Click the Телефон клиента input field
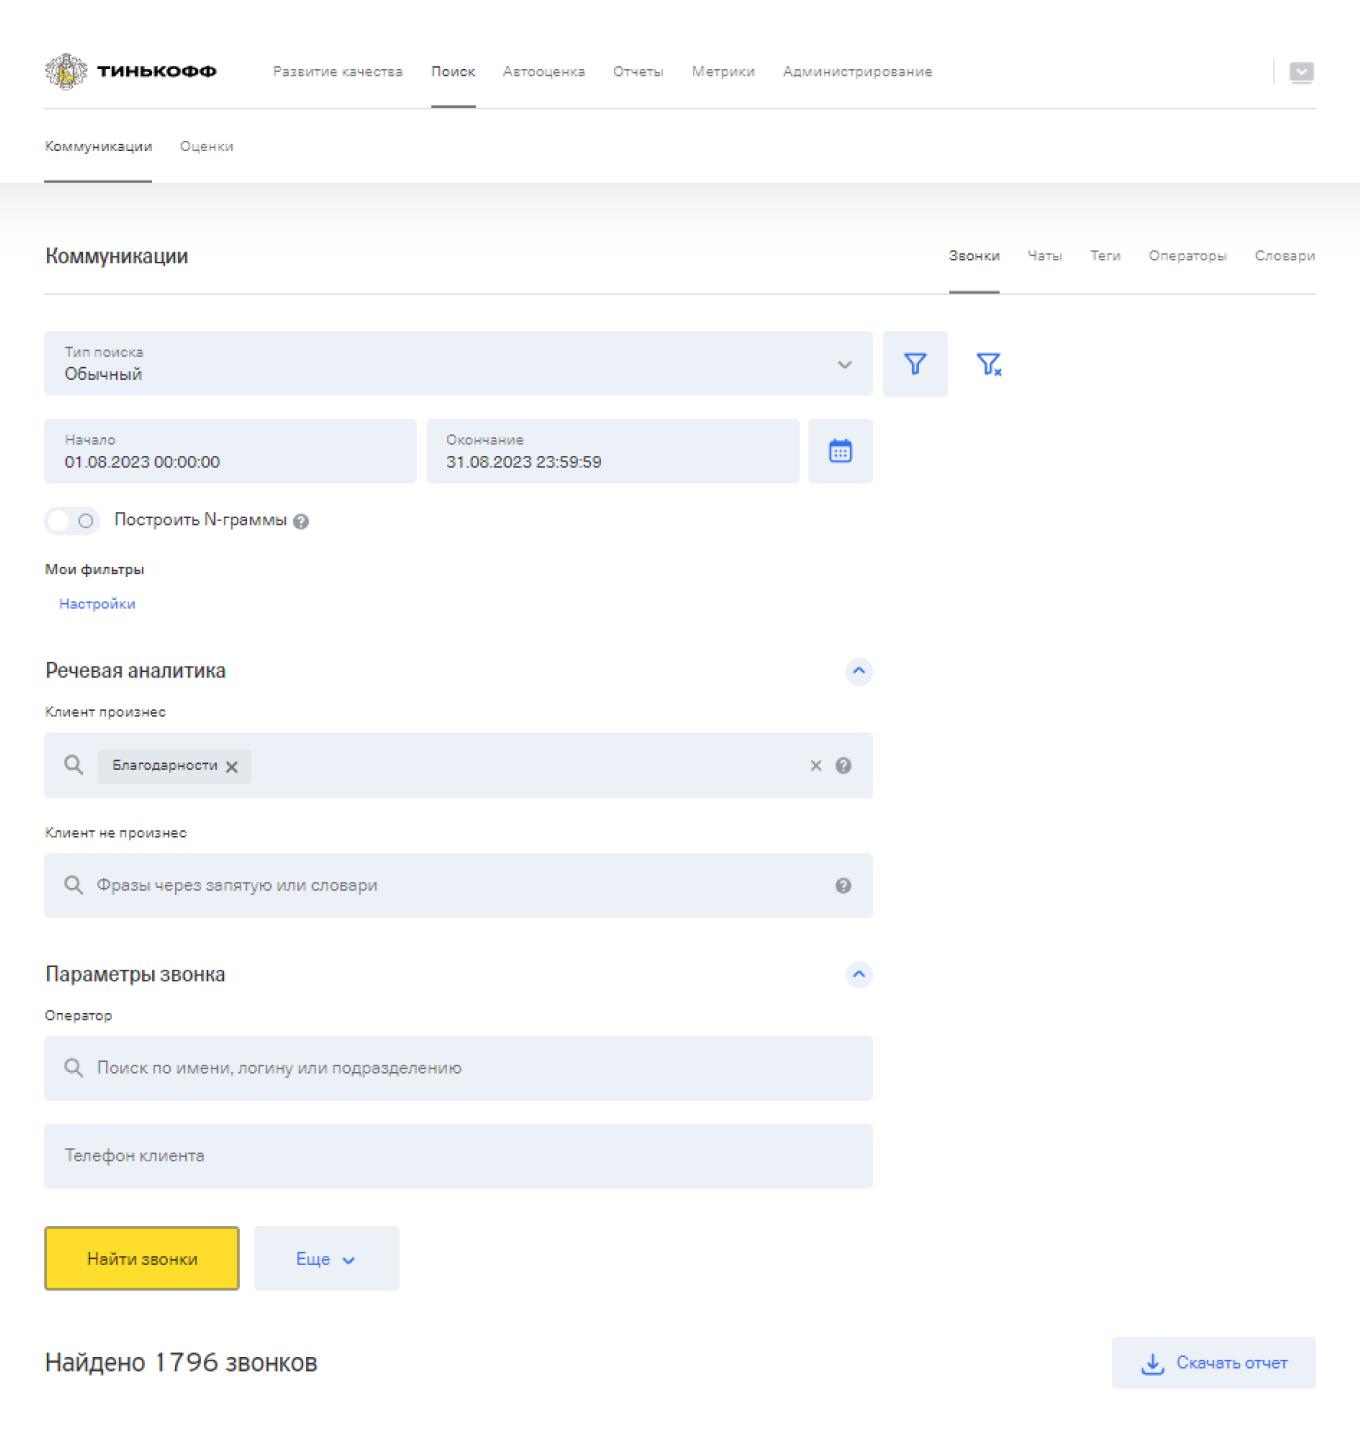Viewport: 1360px width, 1455px height. click(x=458, y=1156)
